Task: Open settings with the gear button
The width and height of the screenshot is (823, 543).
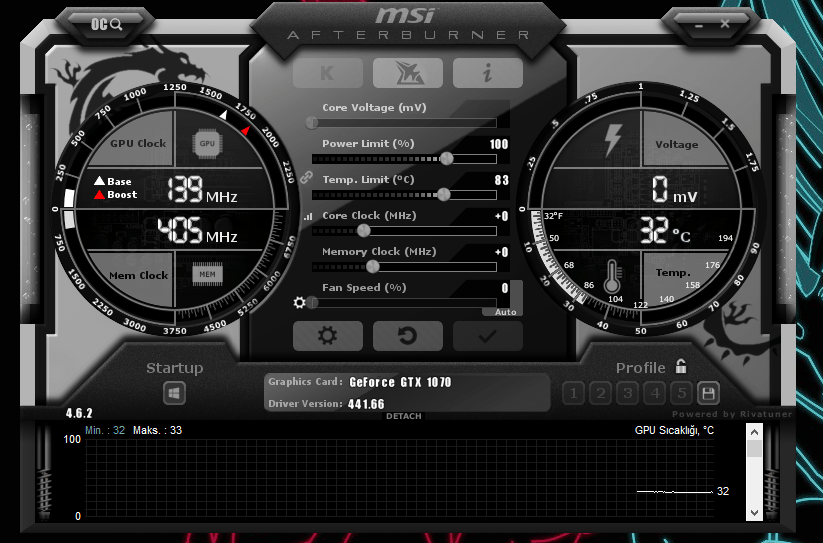Action: tap(328, 336)
